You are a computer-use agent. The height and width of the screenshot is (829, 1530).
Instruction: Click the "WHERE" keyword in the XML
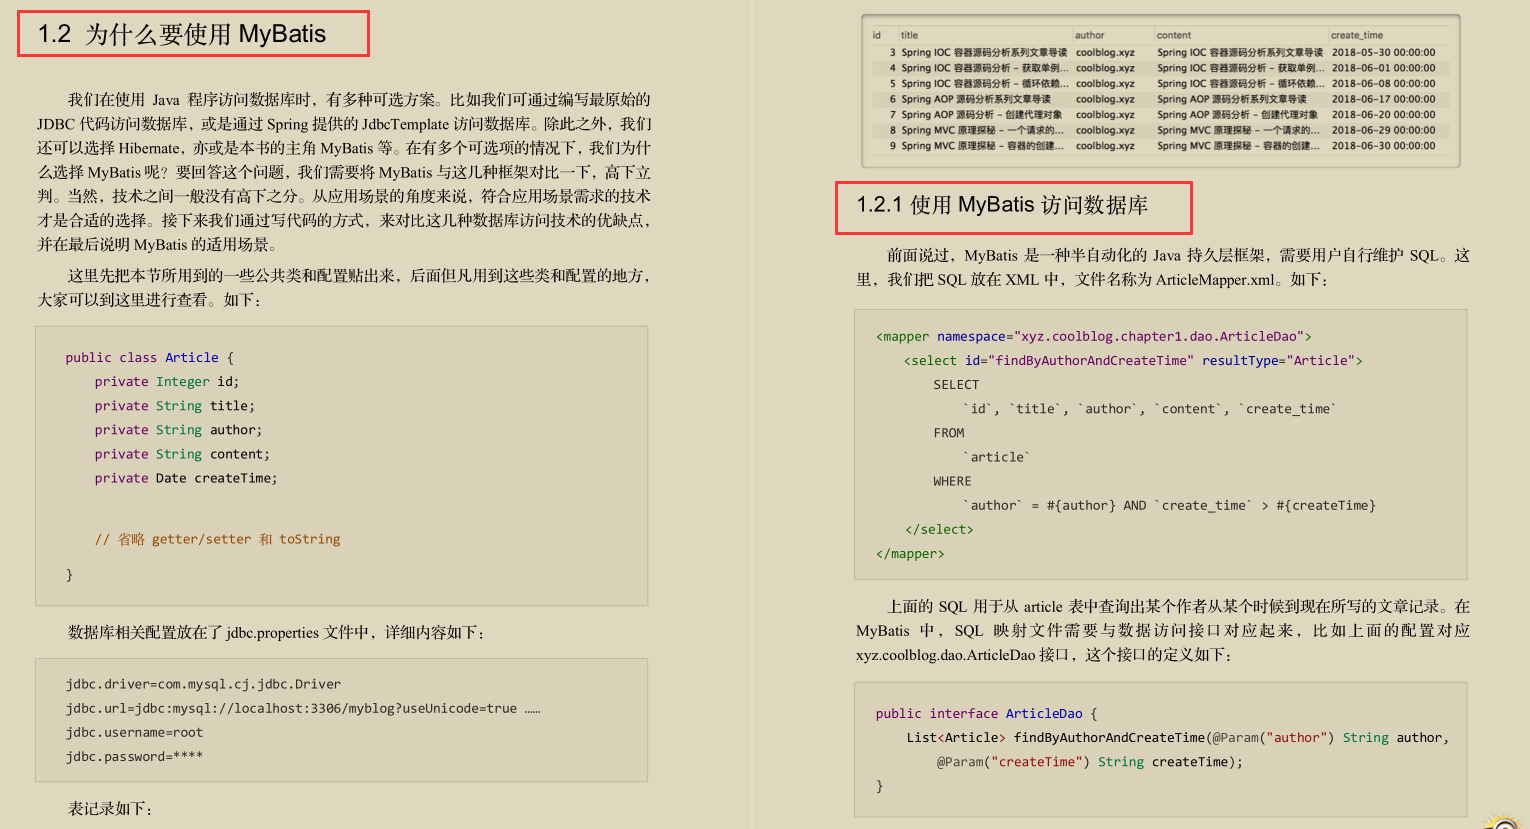(952, 481)
